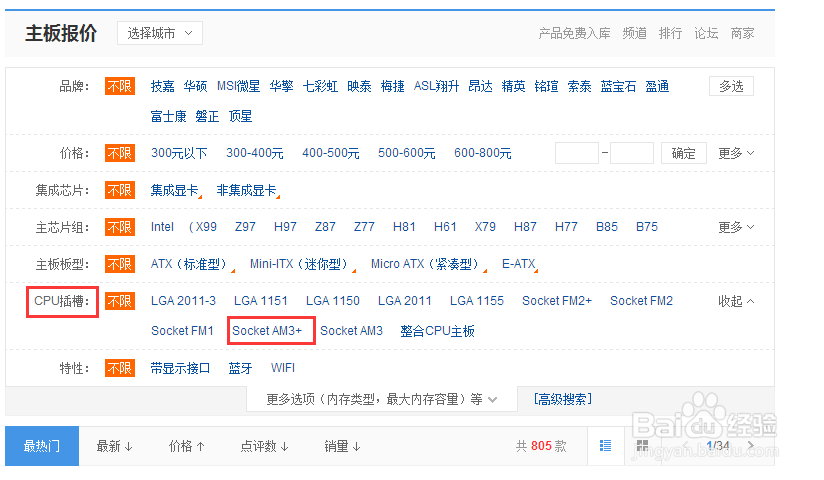Sort by 点评数 tab
The height and width of the screenshot is (480, 824).
click(265, 446)
